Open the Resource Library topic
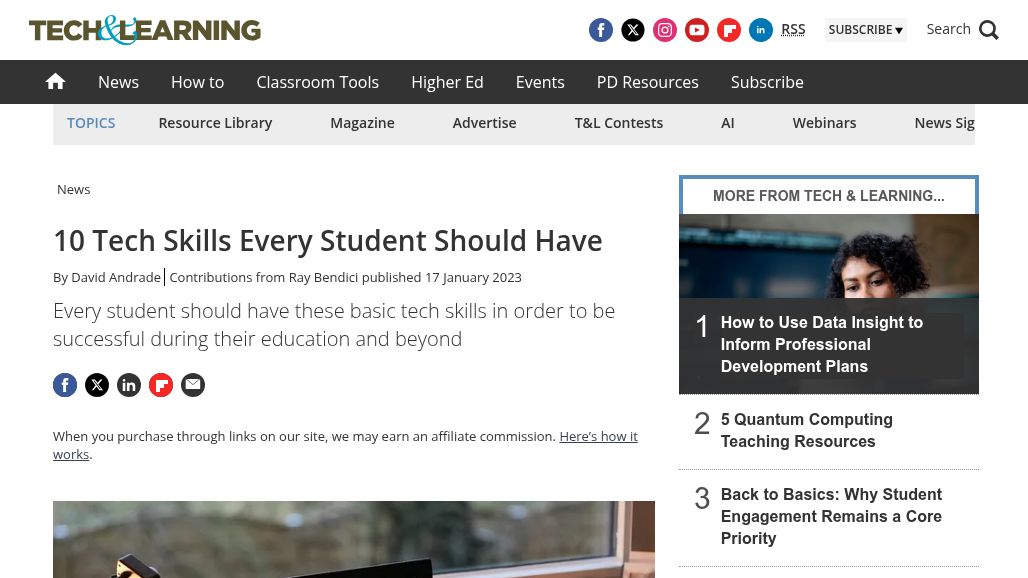The image size is (1028, 578). tap(215, 123)
